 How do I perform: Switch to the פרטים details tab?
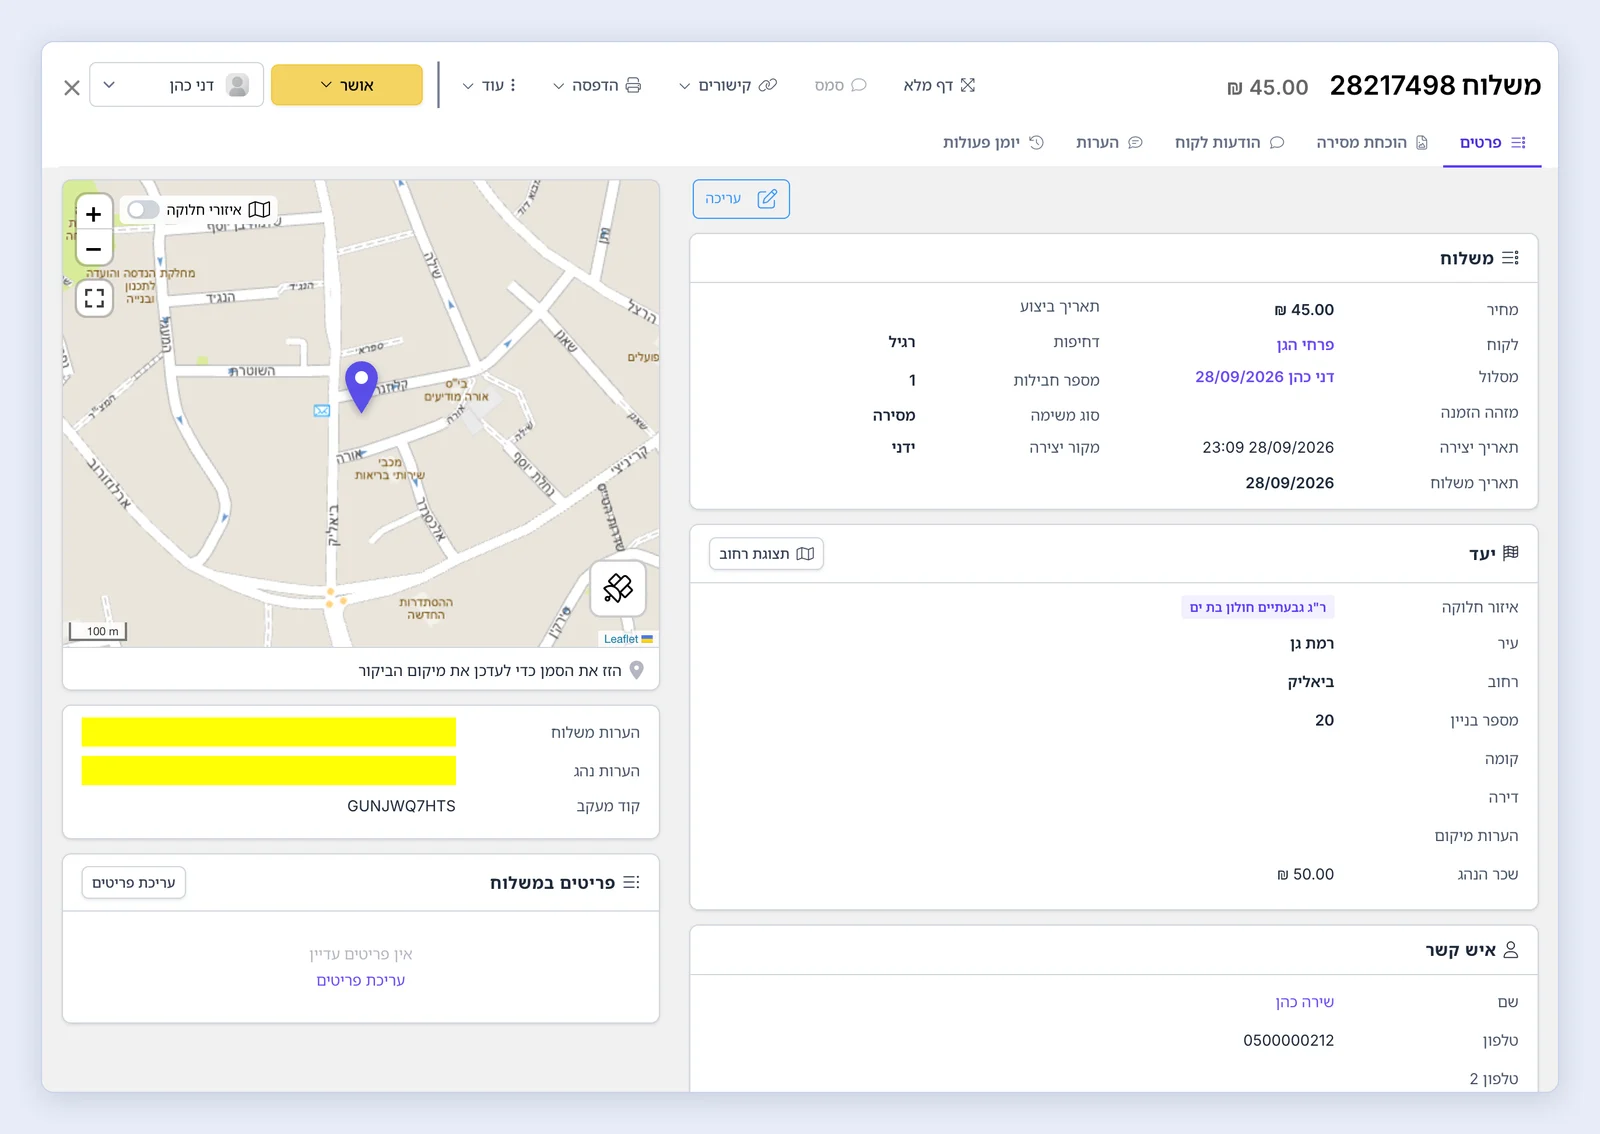(x=1492, y=142)
